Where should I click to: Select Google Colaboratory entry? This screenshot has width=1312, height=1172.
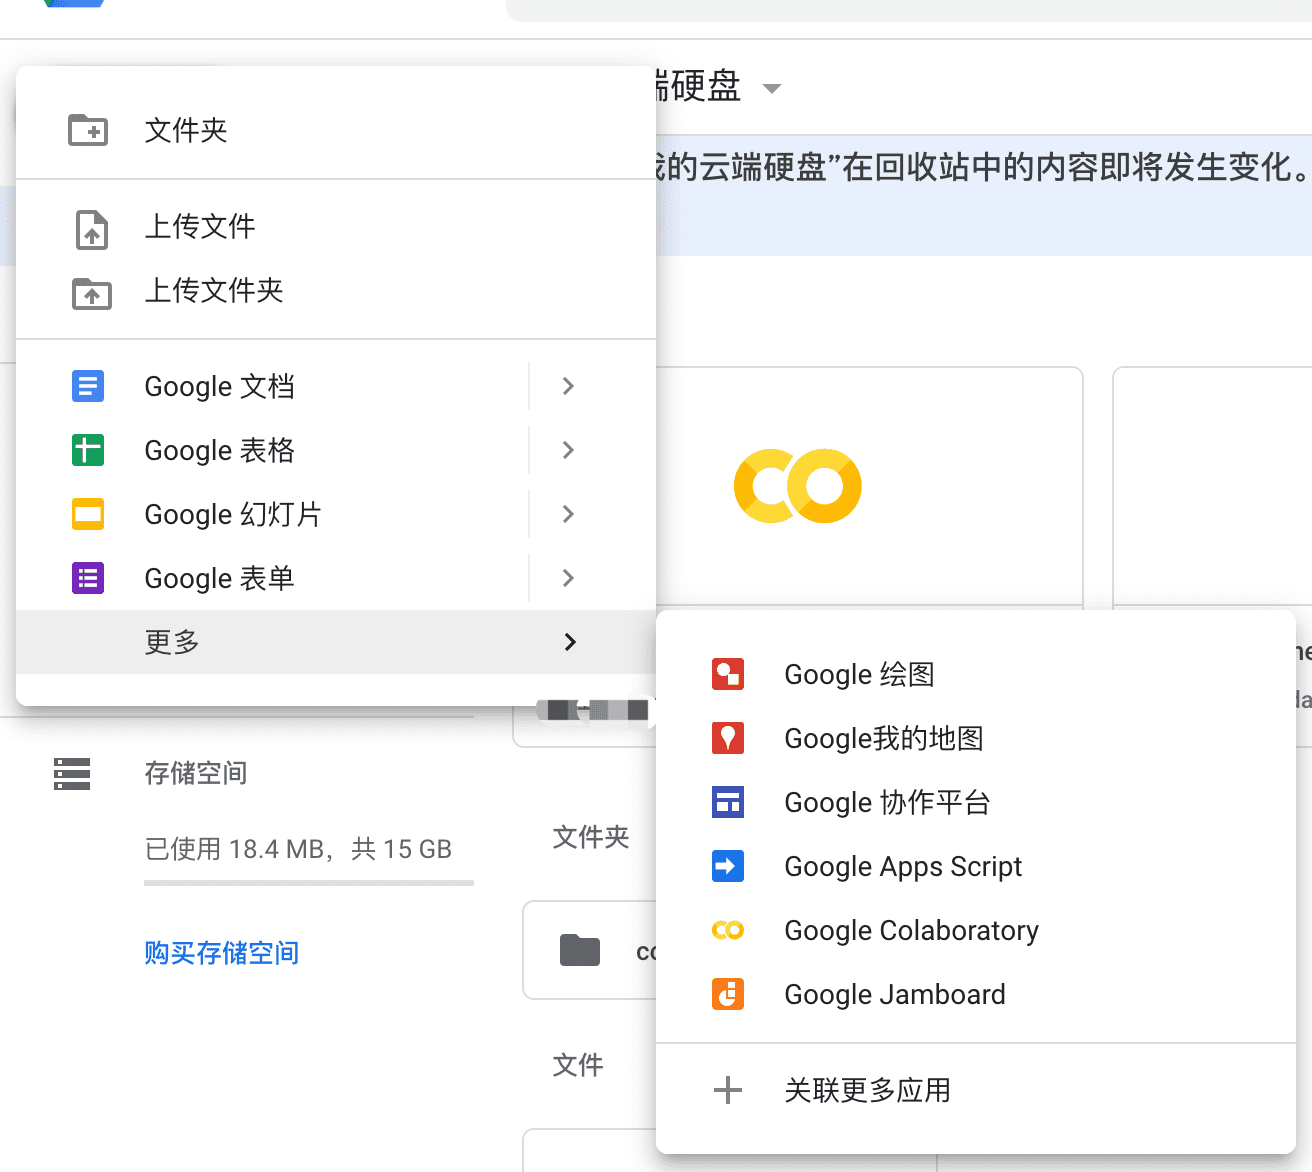coord(976,930)
